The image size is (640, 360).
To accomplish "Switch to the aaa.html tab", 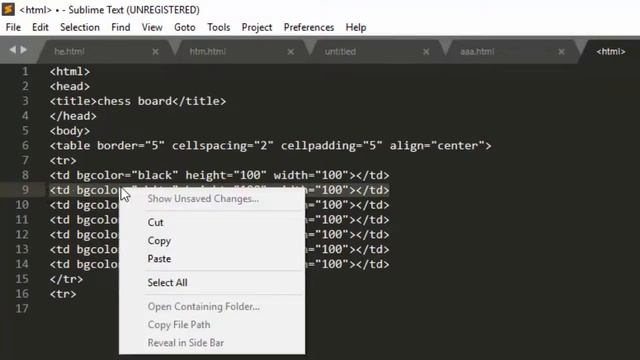I will 477,52.
